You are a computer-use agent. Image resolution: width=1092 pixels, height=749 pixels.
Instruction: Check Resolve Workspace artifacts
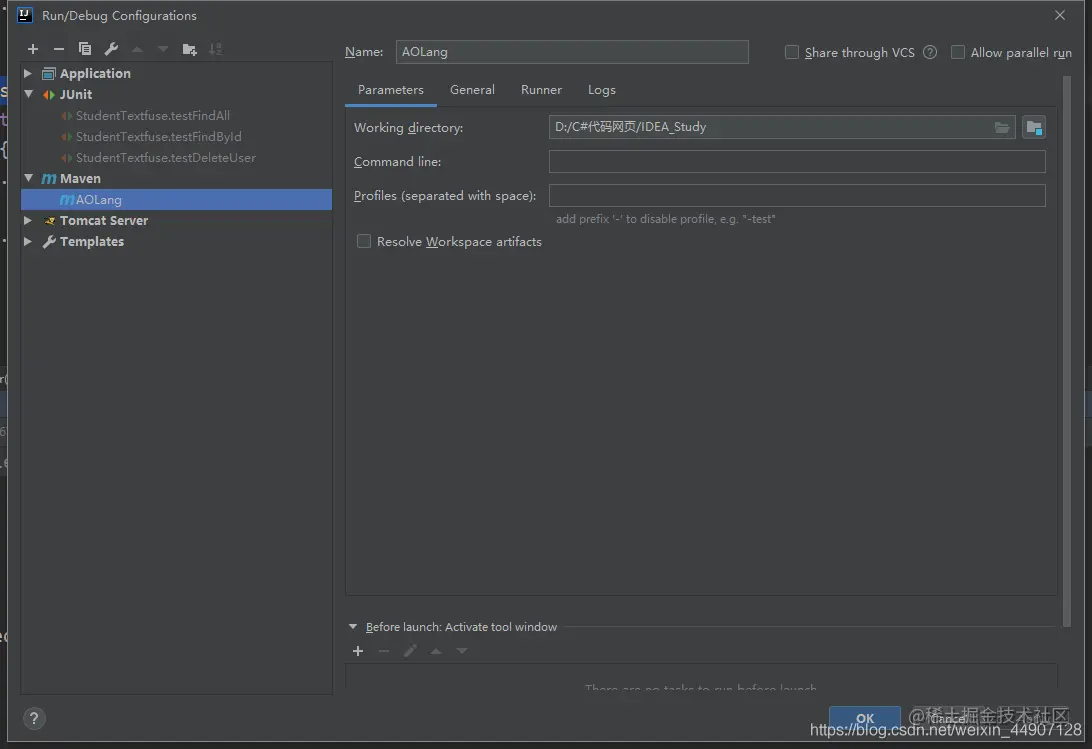364,241
